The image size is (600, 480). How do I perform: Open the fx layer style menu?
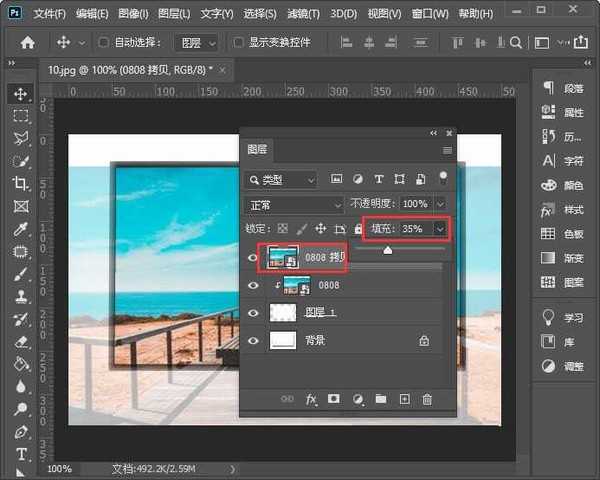coord(311,399)
